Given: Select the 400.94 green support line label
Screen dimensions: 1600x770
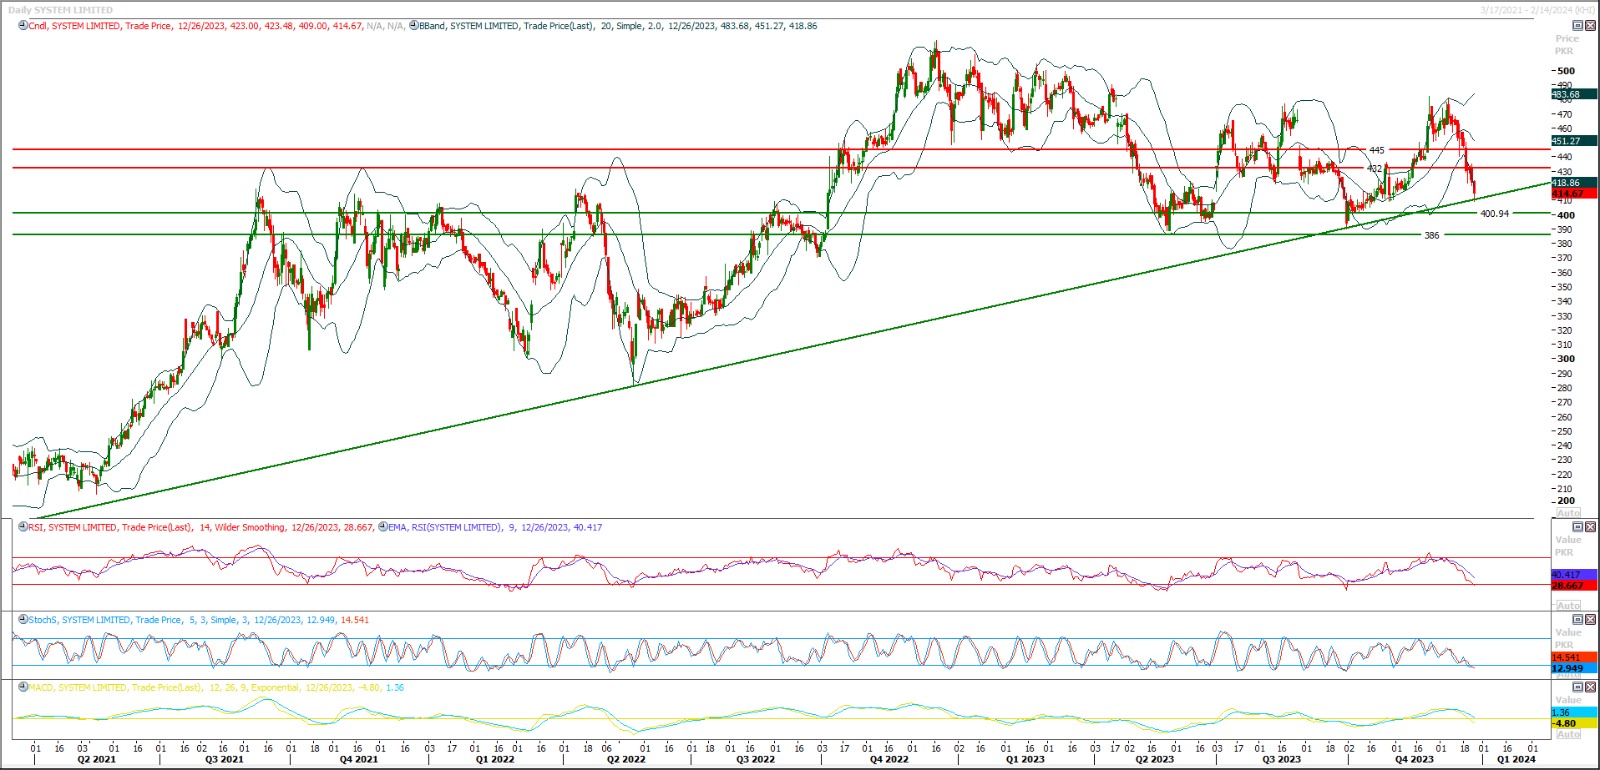Looking at the screenshot, I should [1494, 214].
